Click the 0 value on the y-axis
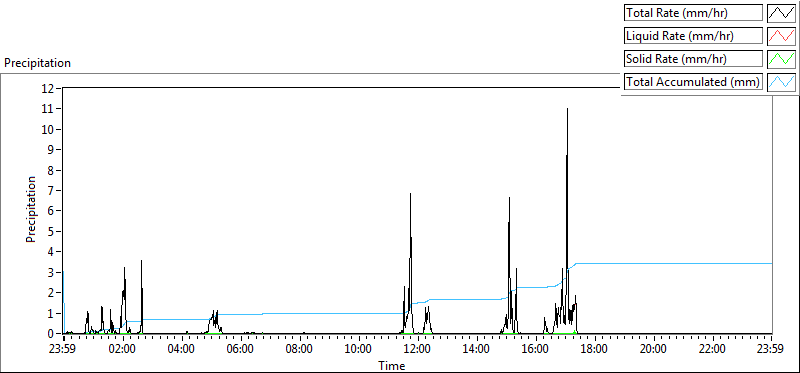 tap(52, 333)
